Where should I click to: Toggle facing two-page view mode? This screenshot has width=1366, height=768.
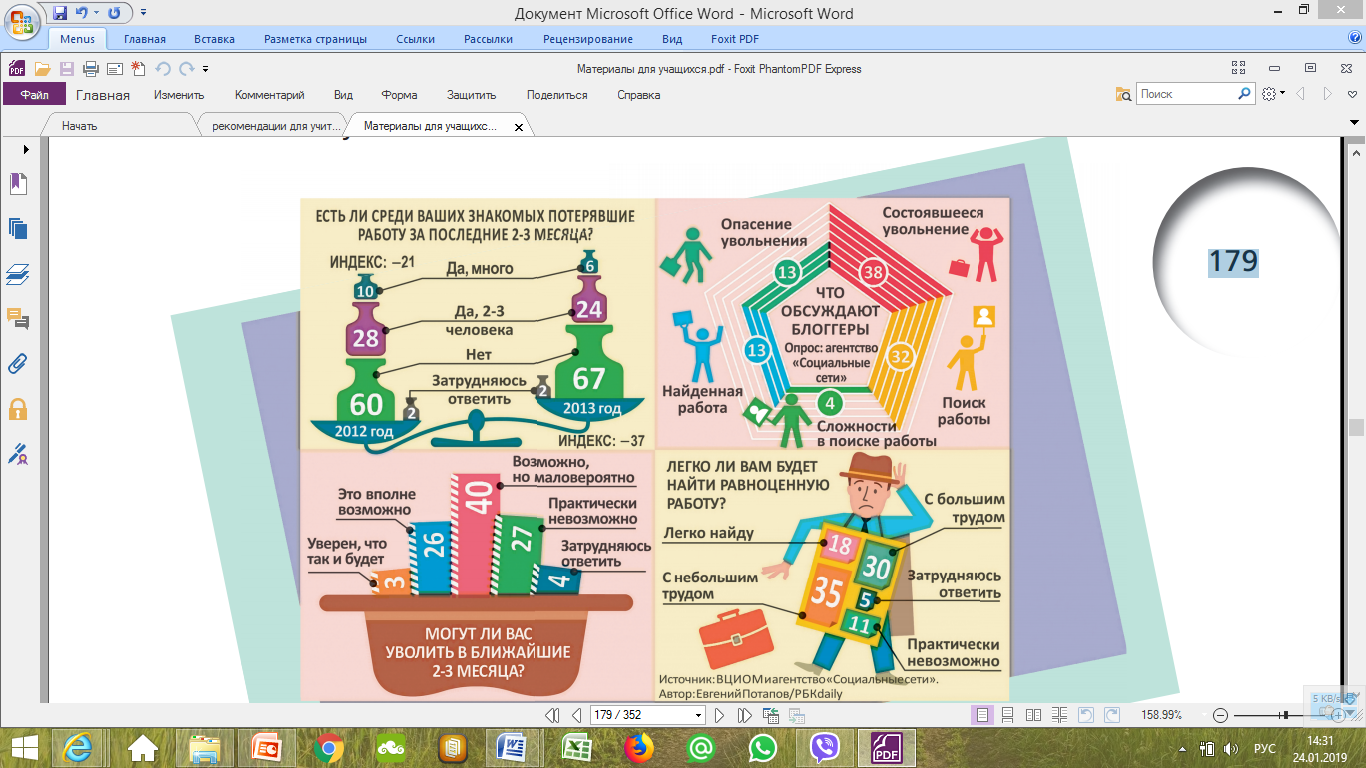tap(1033, 715)
